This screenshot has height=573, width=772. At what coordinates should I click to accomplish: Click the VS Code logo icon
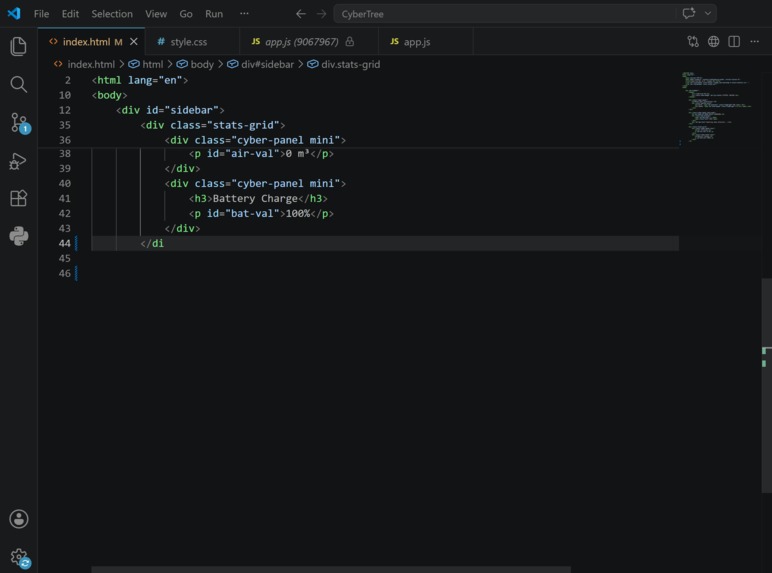click(14, 13)
